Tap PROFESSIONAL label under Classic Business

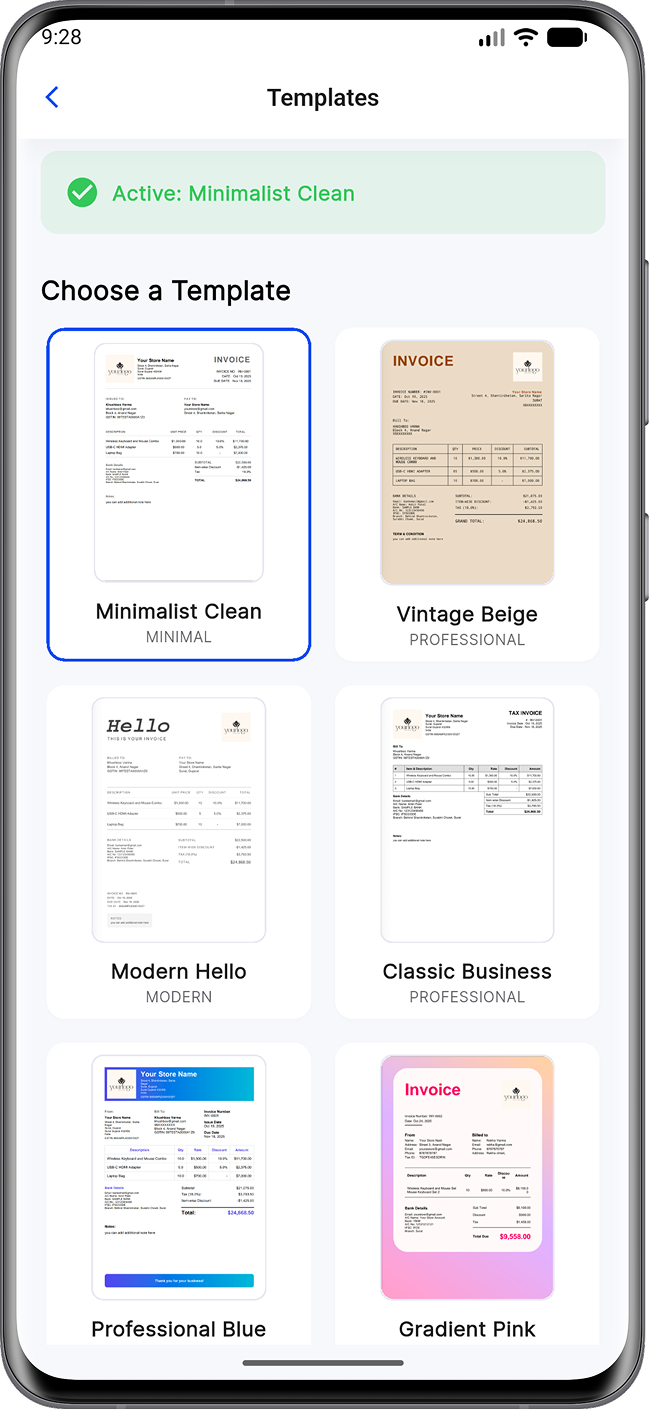(467, 997)
